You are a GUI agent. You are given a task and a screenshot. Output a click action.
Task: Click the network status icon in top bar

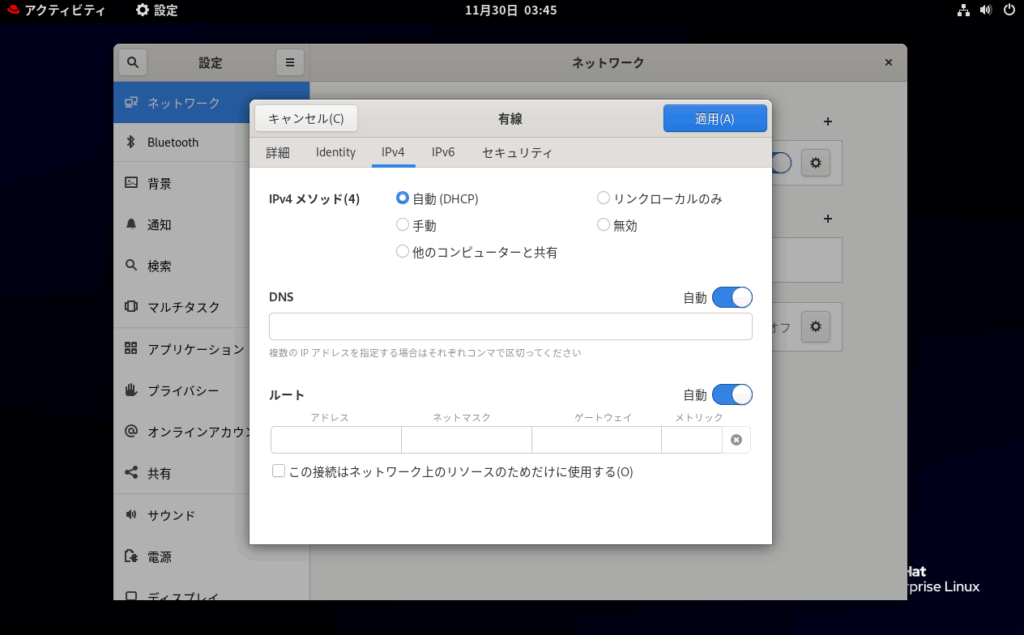tap(963, 10)
